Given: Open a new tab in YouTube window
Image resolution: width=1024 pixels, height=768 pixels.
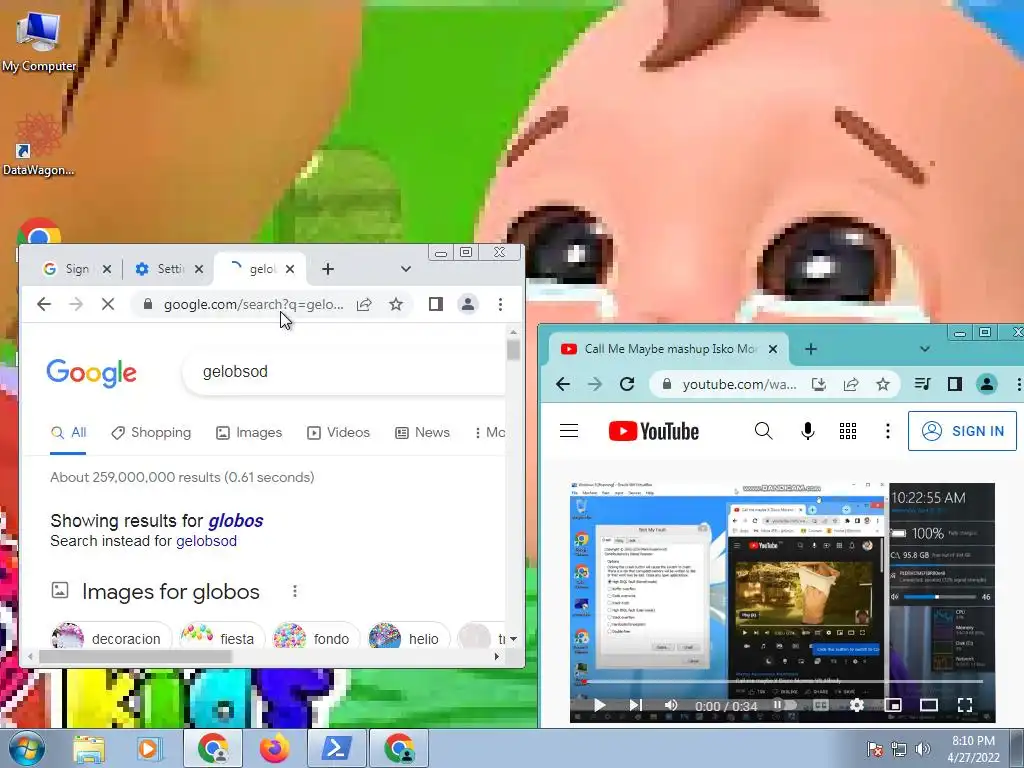Looking at the screenshot, I should 810,349.
